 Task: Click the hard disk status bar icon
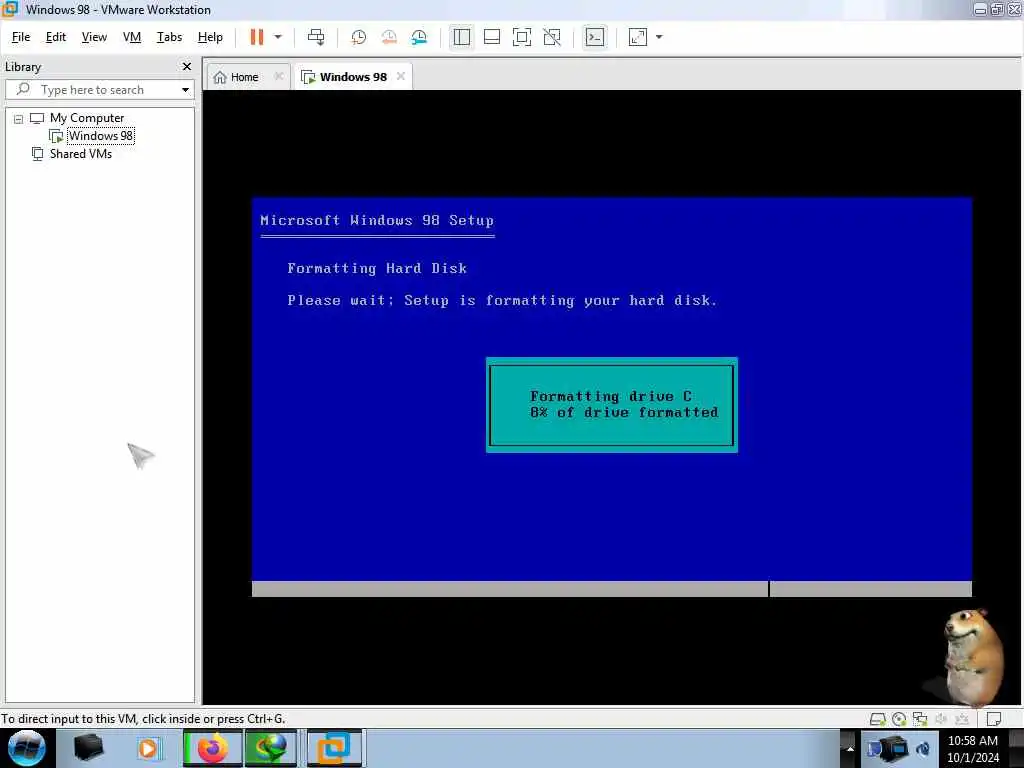tap(878, 719)
